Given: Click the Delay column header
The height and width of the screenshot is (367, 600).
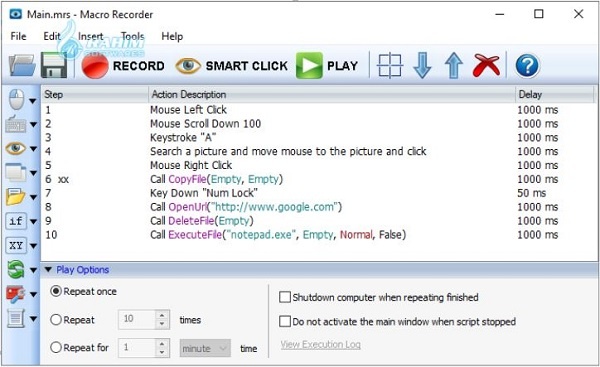Looking at the screenshot, I should coord(555,94).
